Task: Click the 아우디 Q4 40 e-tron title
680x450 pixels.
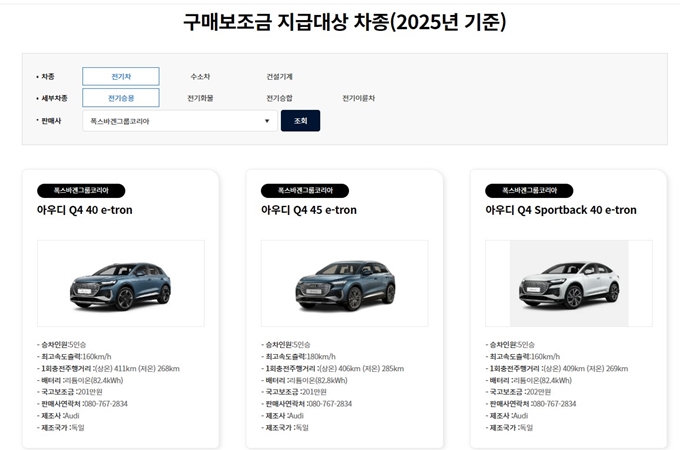Action: (85, 210)
